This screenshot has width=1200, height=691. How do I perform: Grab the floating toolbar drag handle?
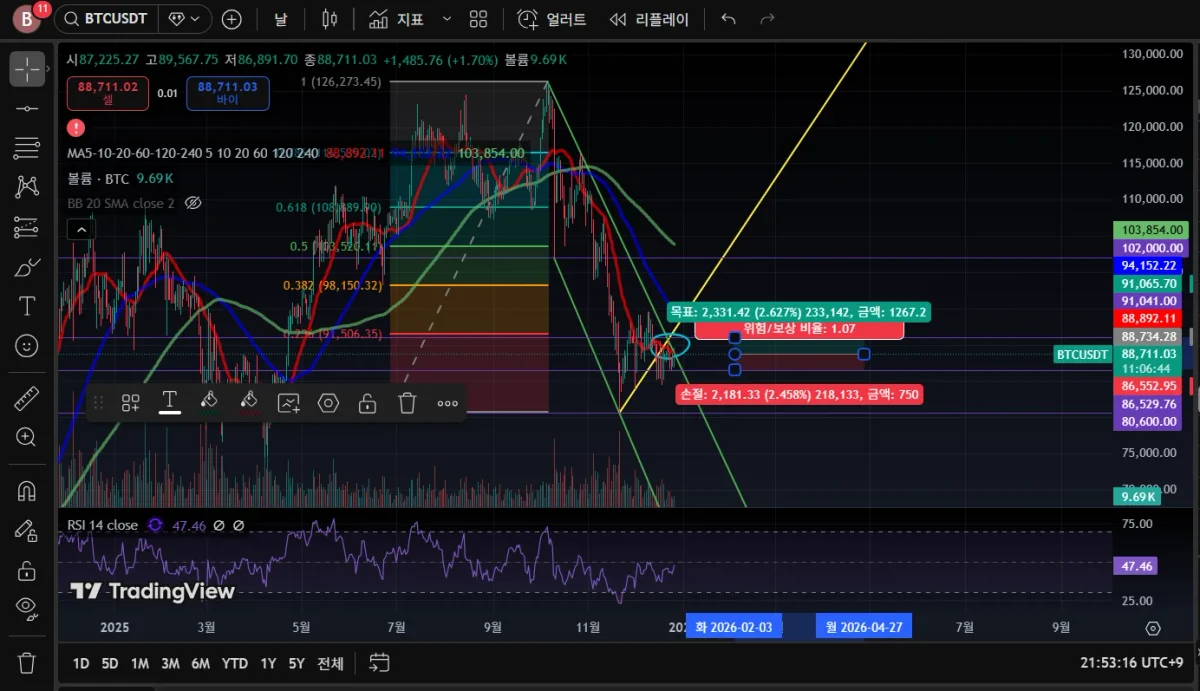tap(98, 403)
